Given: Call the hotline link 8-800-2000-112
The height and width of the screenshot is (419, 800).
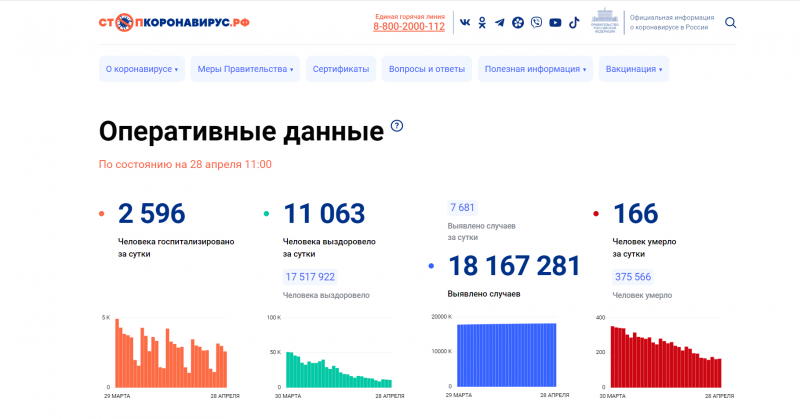Looking at the screenshot, I should pos(409,27).
